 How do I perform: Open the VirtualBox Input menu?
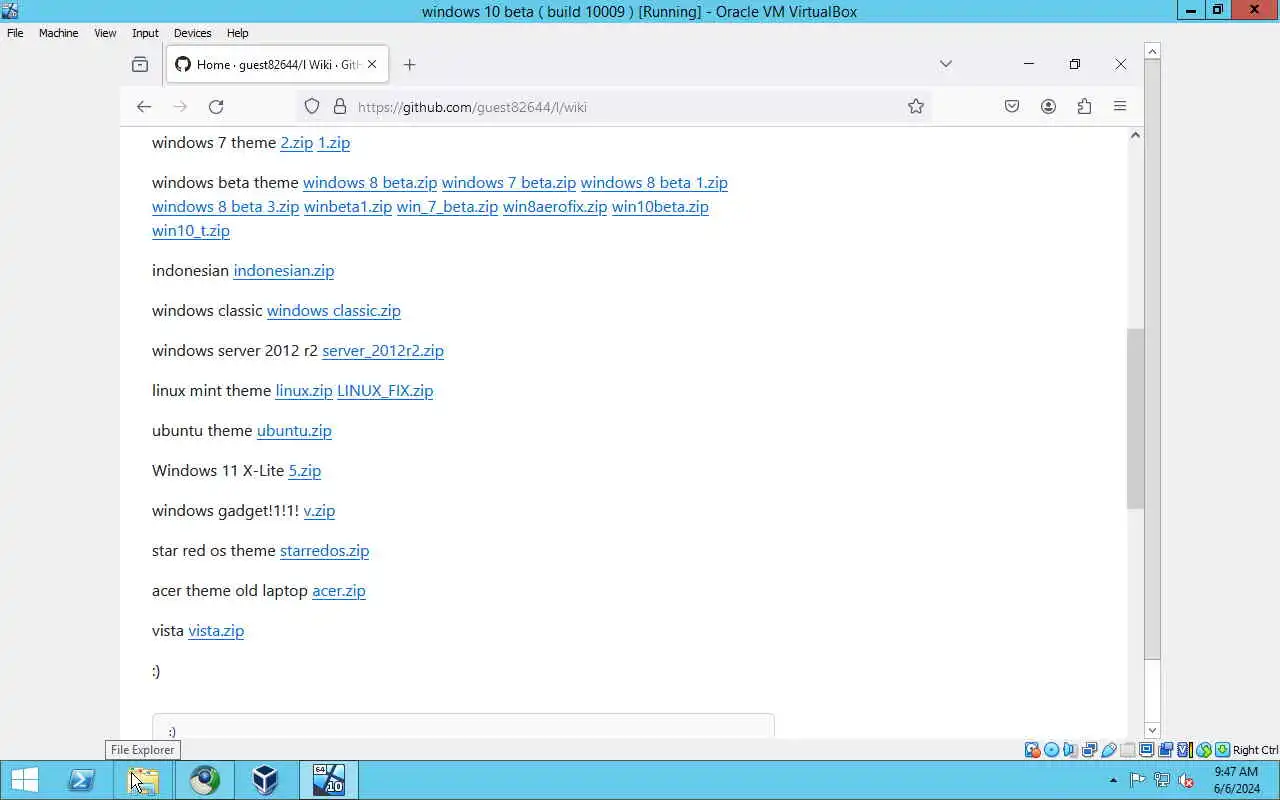(x=145, y=33)
